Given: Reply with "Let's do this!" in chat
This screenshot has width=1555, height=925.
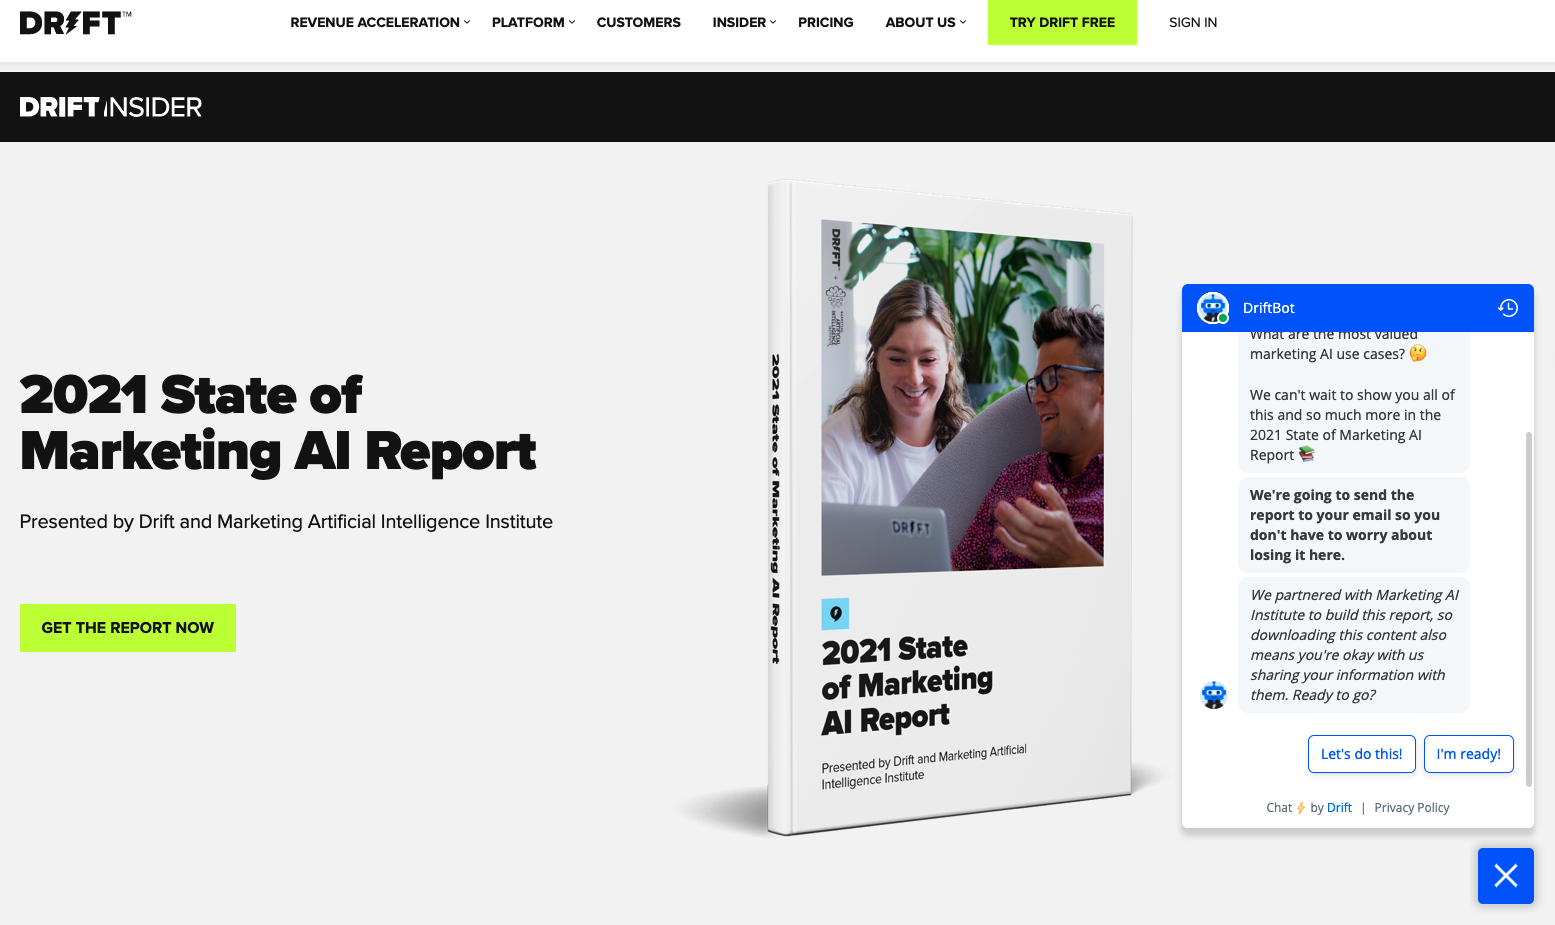Looking at the screenshot, I should coord(1361,754).
